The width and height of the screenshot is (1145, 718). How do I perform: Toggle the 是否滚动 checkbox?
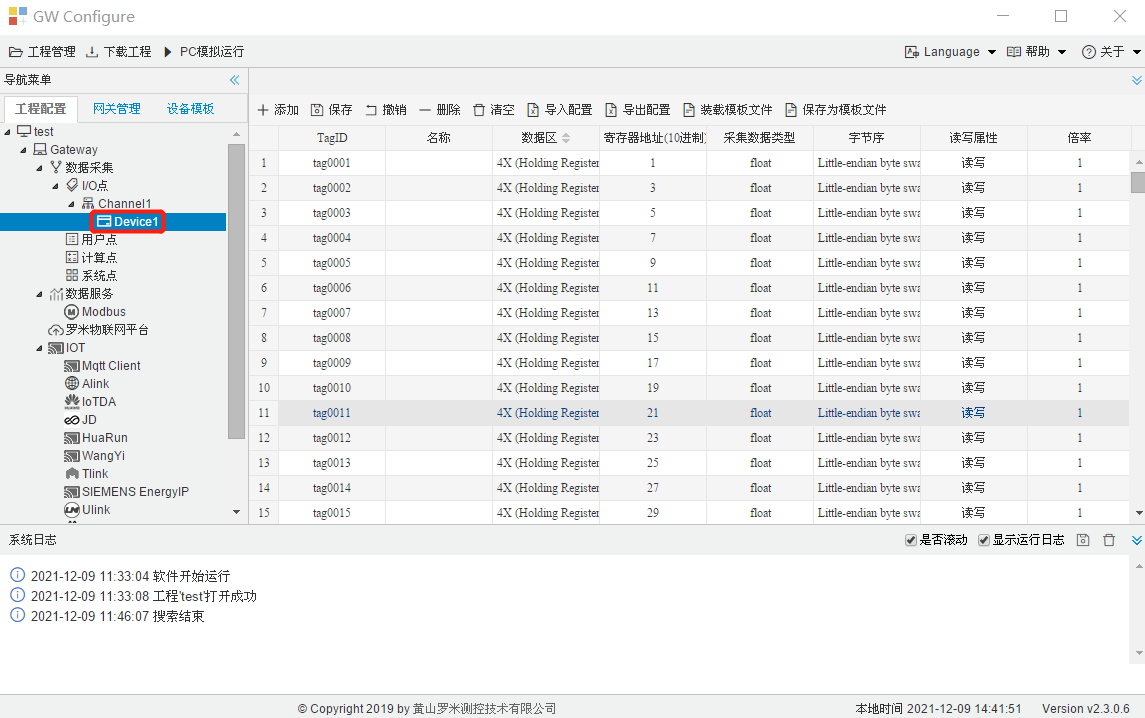click(911, 541)
